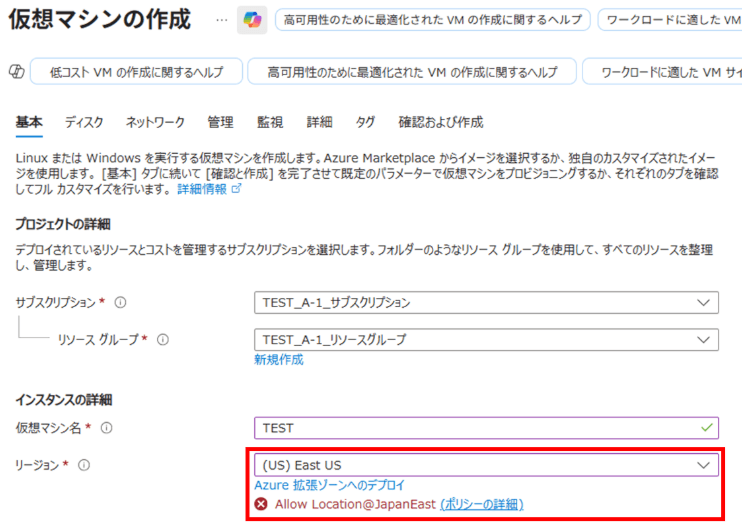742x530 pixels.
Task: Select the 管理 tab
Action: (220, 122)
